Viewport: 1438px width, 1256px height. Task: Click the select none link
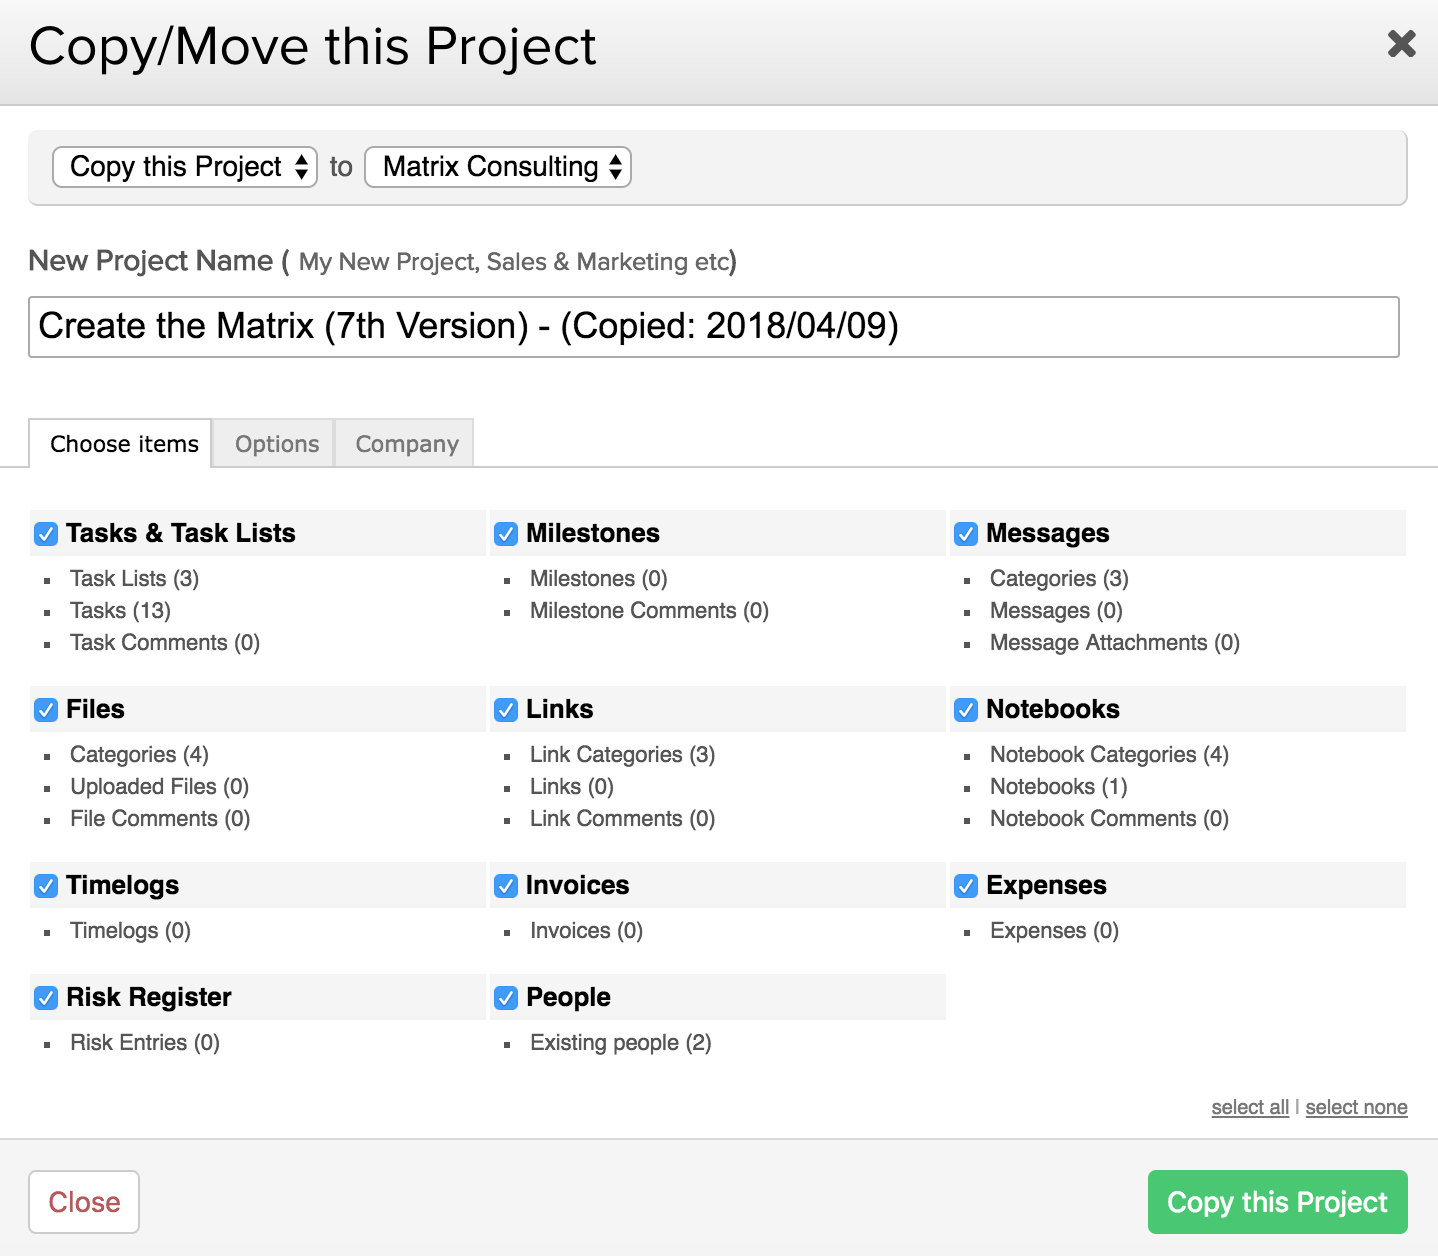tap(1356, 1107)
